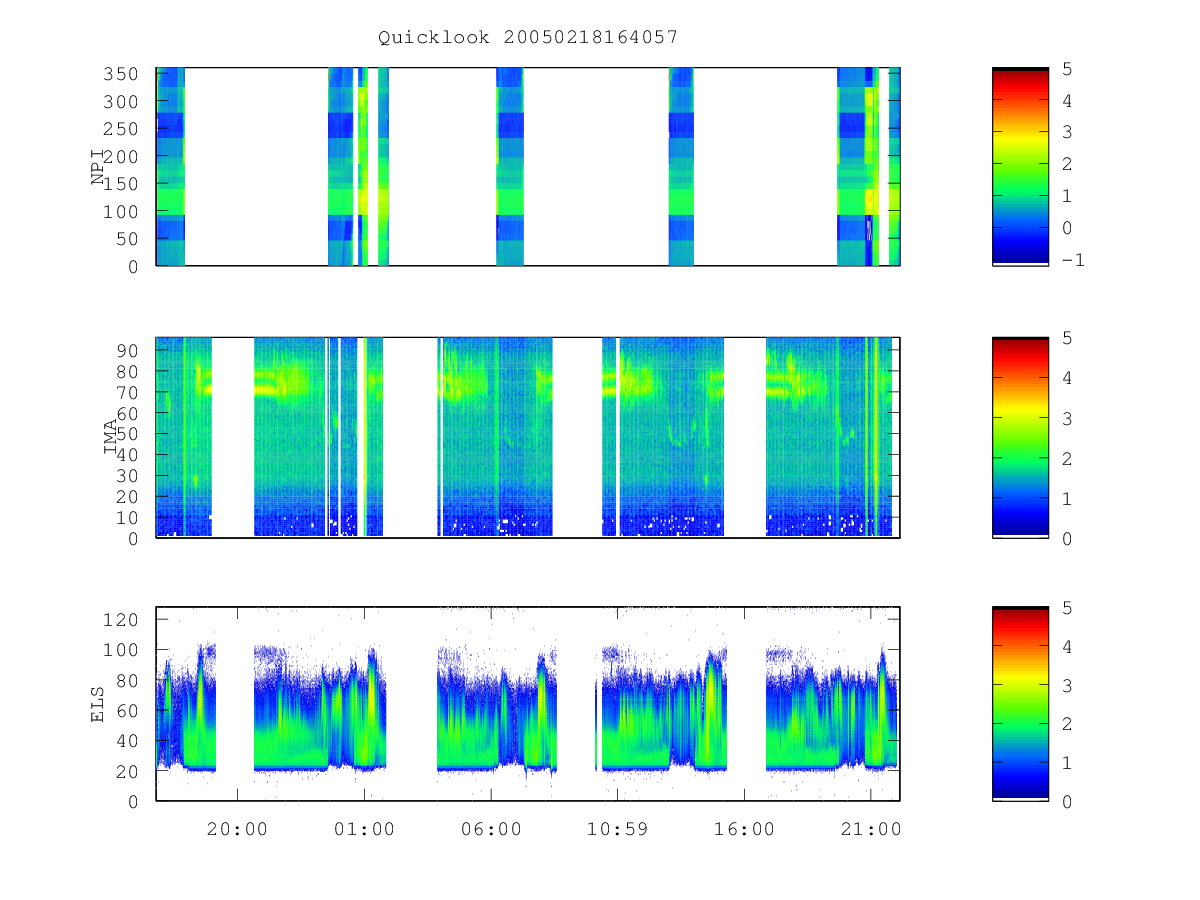This screenshot has width=1200, height=900.
Task: Click the 150 tick on NPI axis
Action: point(123,184)
